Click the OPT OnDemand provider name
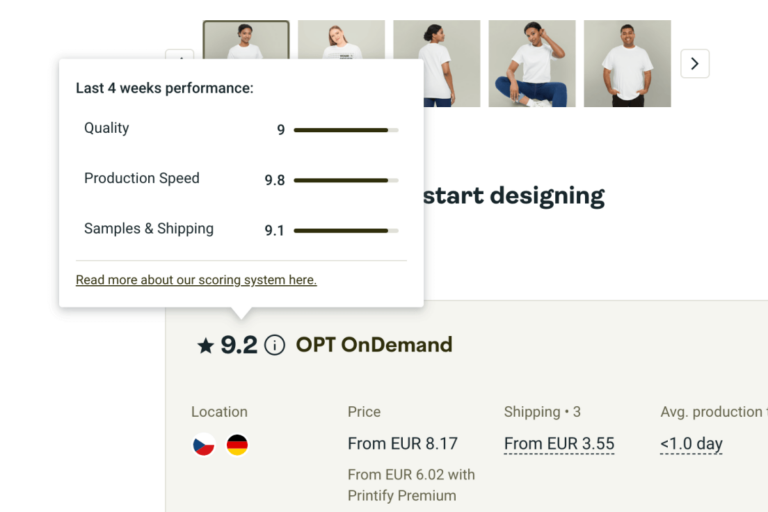 point(374,345)
